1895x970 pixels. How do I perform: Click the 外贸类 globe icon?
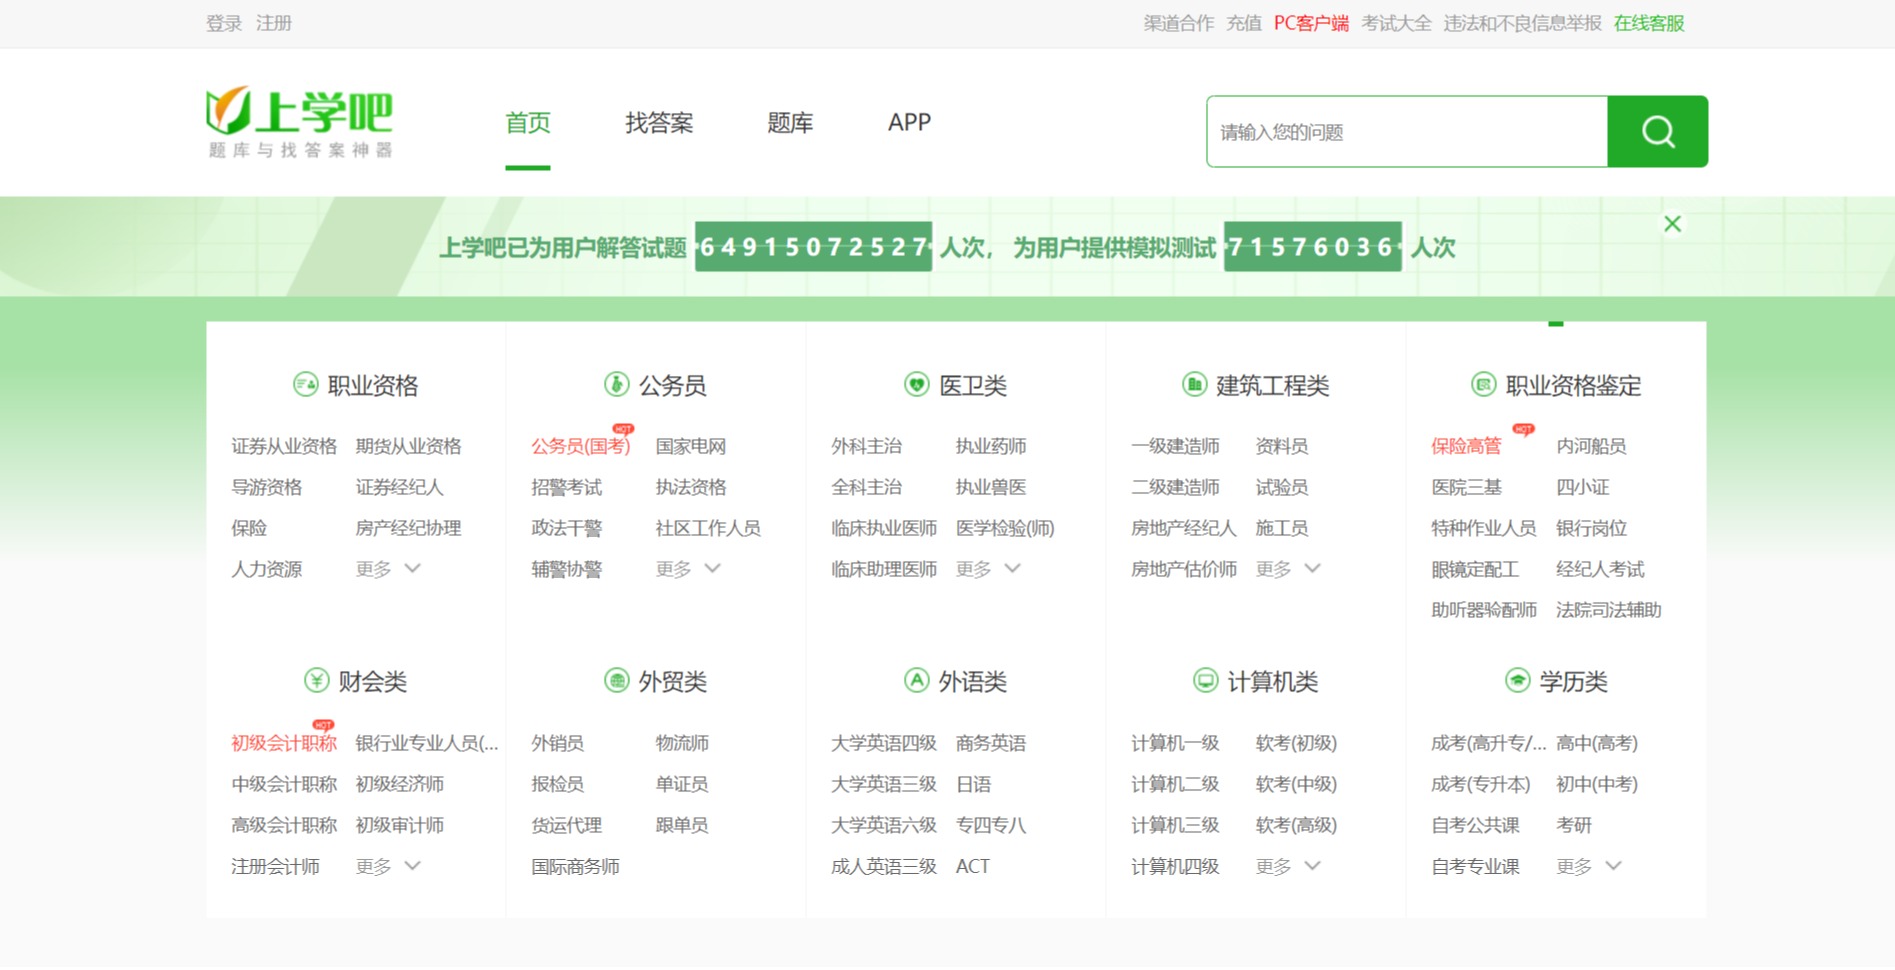[616, 681]
